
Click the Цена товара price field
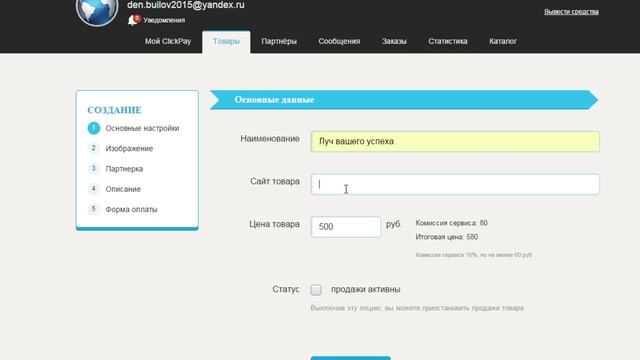pos(346,227)
